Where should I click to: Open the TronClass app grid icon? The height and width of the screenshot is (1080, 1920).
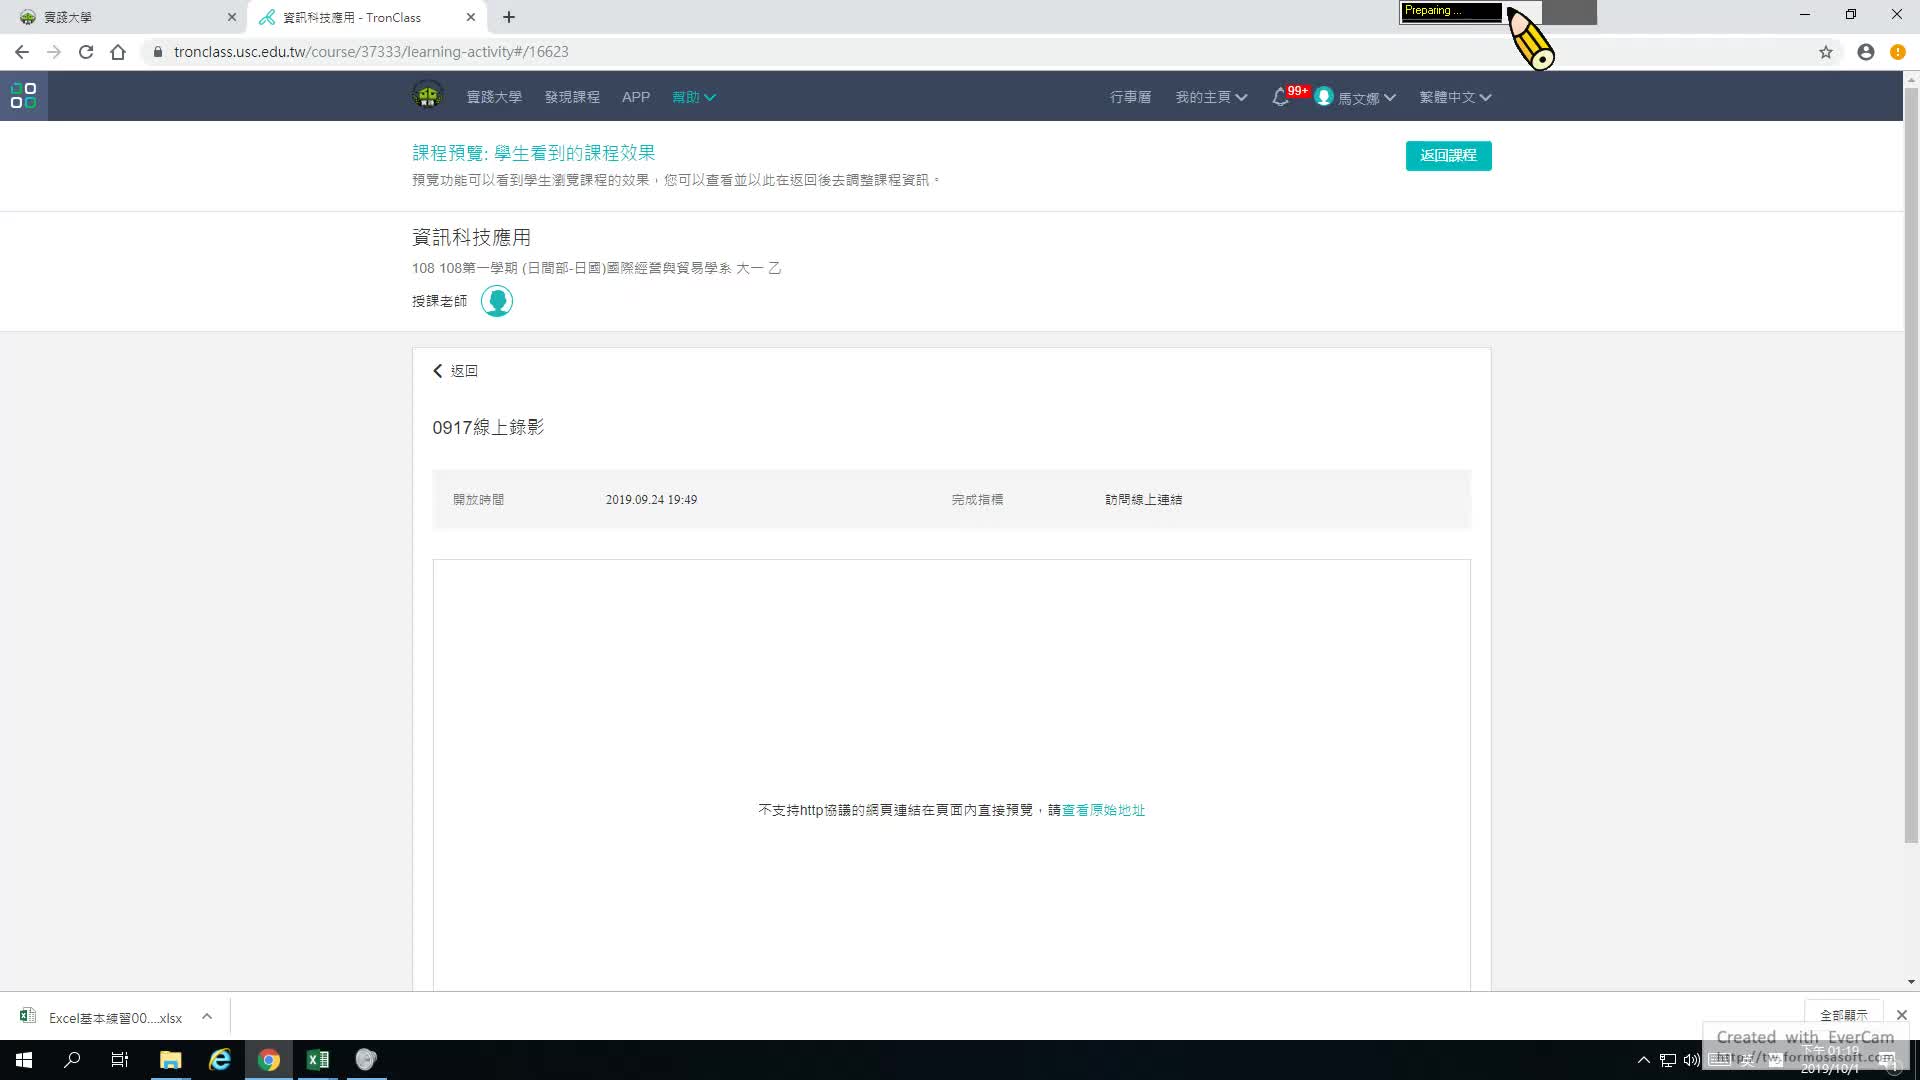click(23, 96)
